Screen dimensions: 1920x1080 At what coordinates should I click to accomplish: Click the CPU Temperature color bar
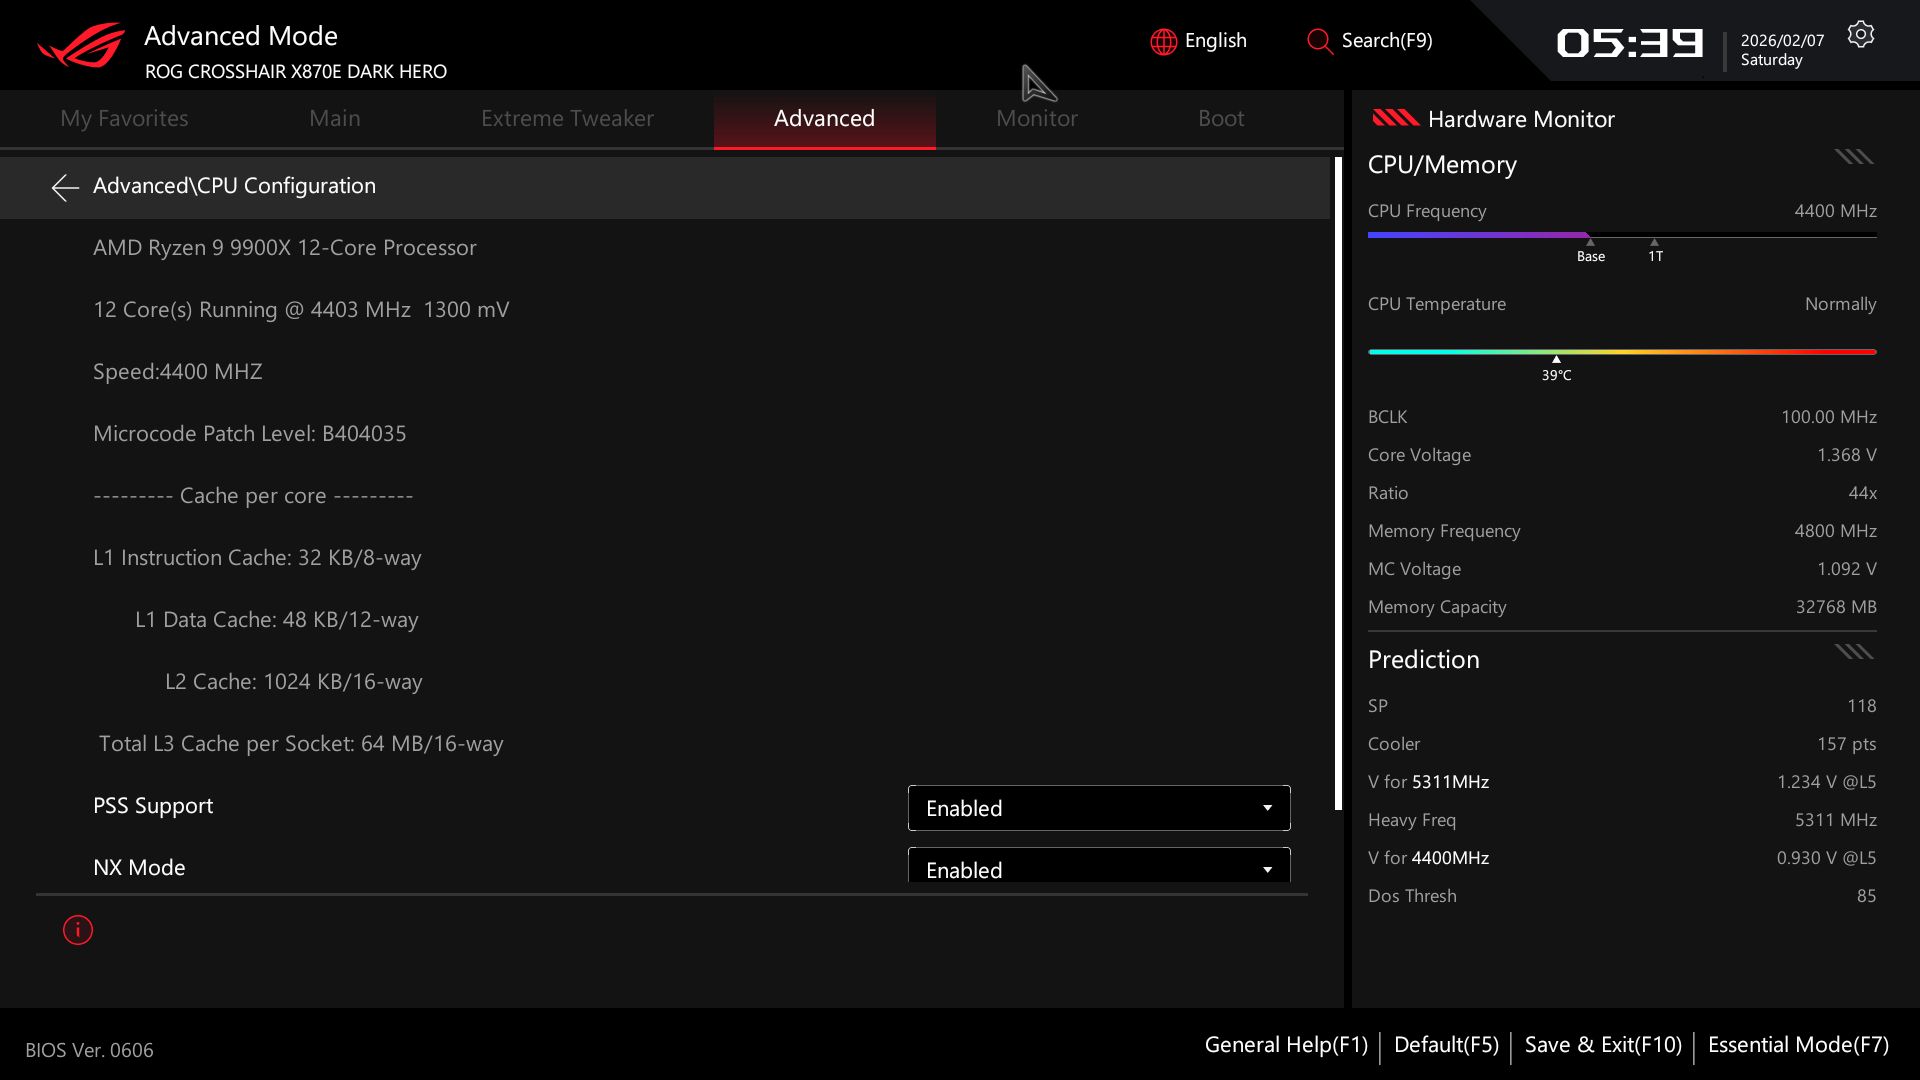click(x=1621, y=352)
